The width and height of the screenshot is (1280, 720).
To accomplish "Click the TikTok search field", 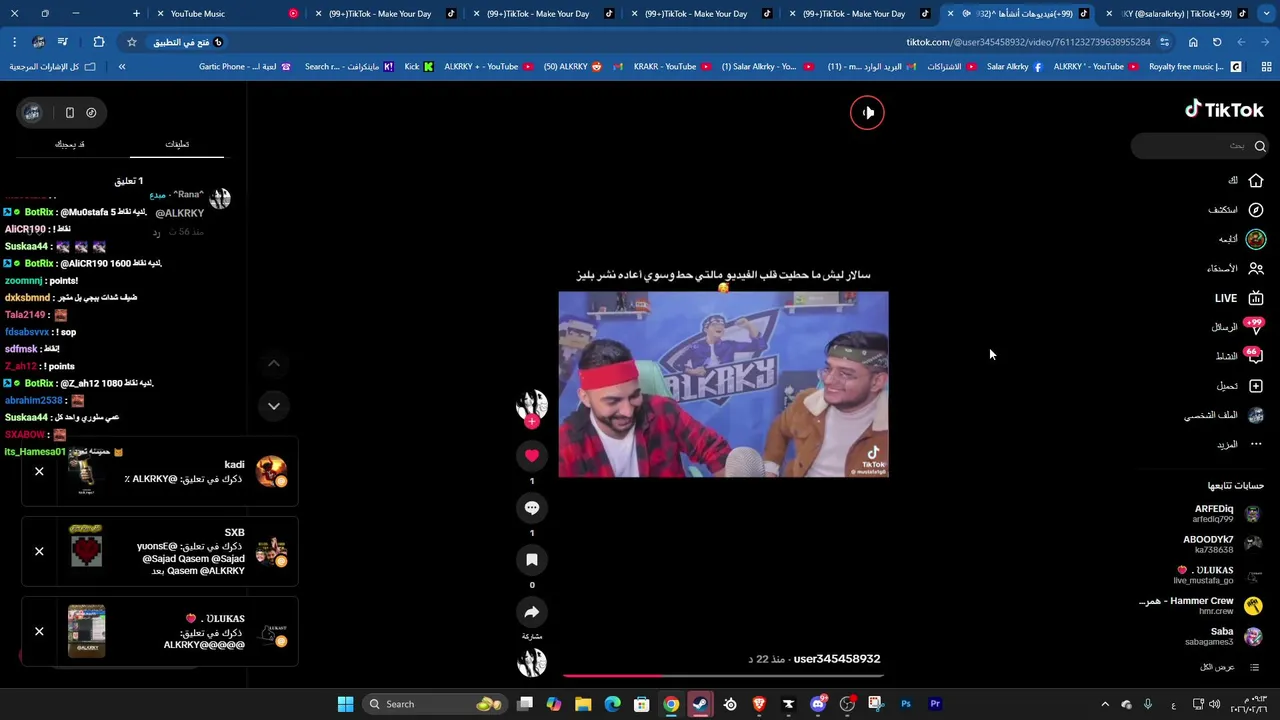I will [x=1200, y=146].
